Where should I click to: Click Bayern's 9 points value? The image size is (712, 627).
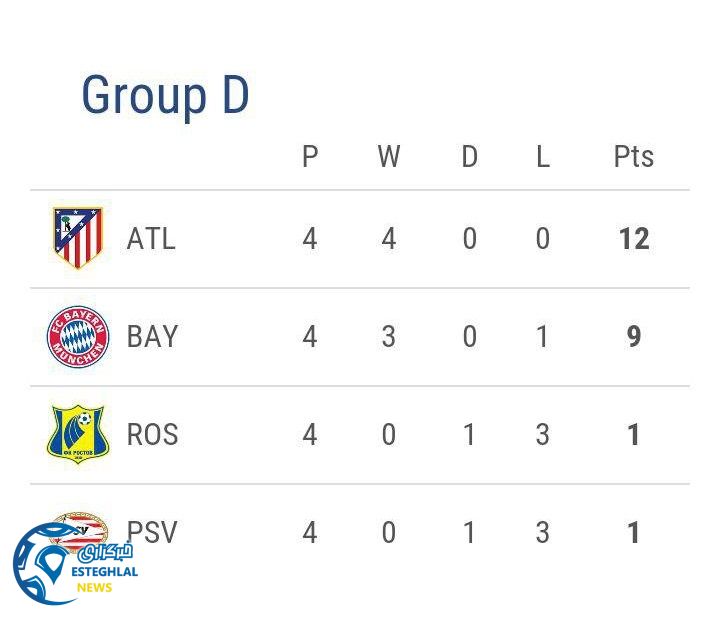pyautogui.click(x=633, y=337)
